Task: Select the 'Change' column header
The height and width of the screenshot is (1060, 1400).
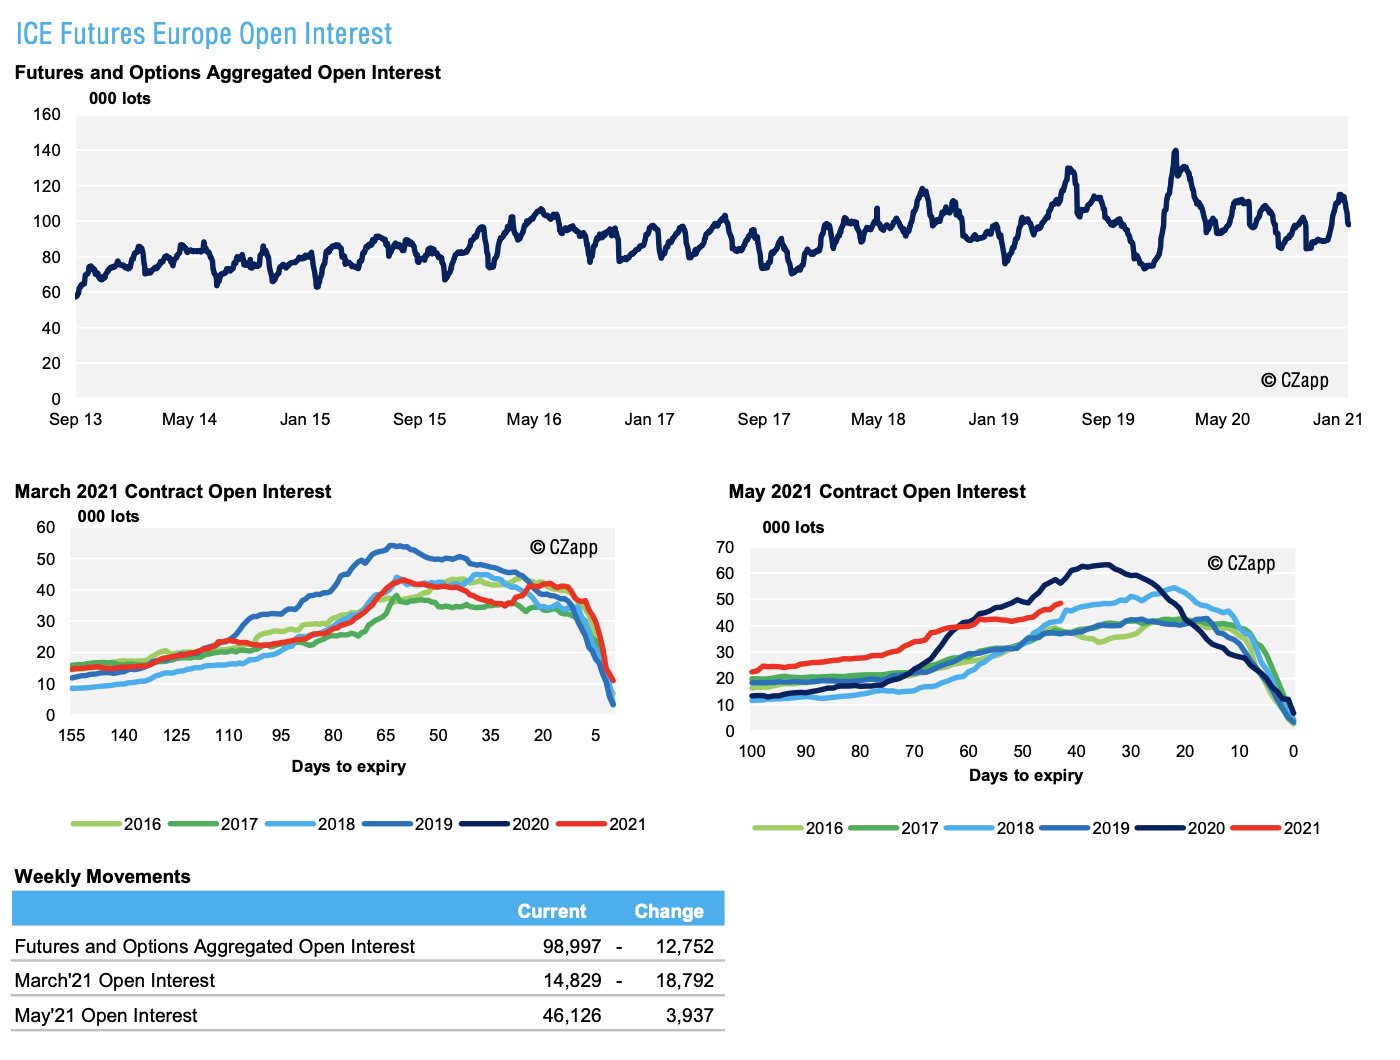Action: pos(669,911)
